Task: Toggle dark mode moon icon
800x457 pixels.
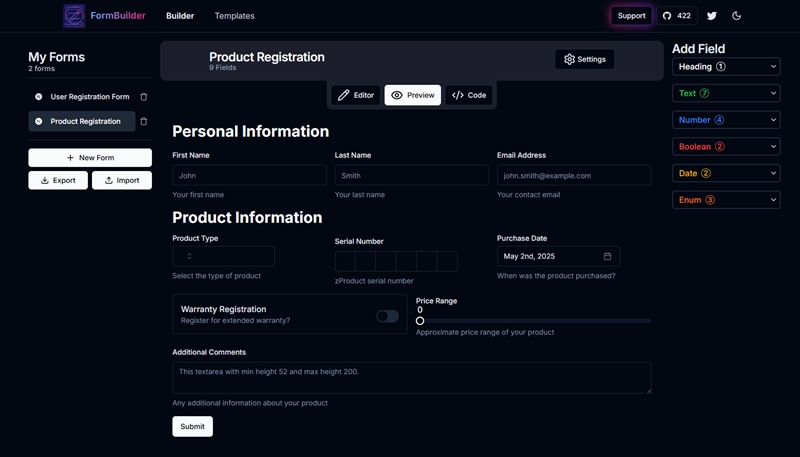Action: (737, 16)
